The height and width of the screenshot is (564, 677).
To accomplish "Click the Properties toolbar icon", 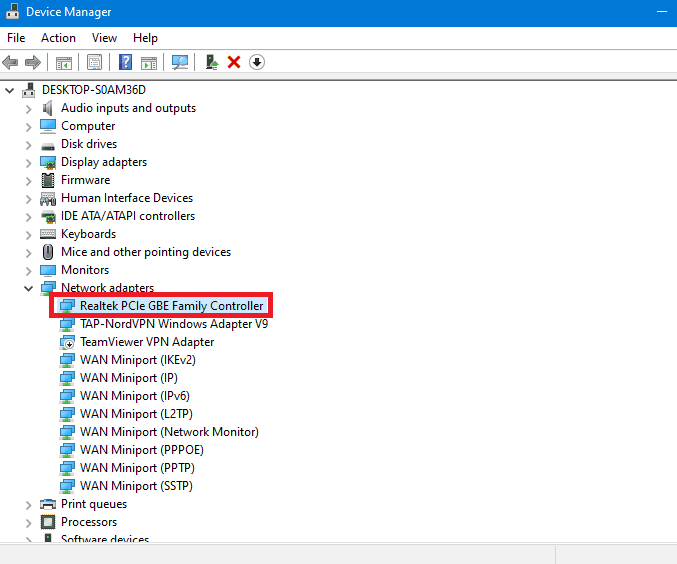I will (94, 62).
